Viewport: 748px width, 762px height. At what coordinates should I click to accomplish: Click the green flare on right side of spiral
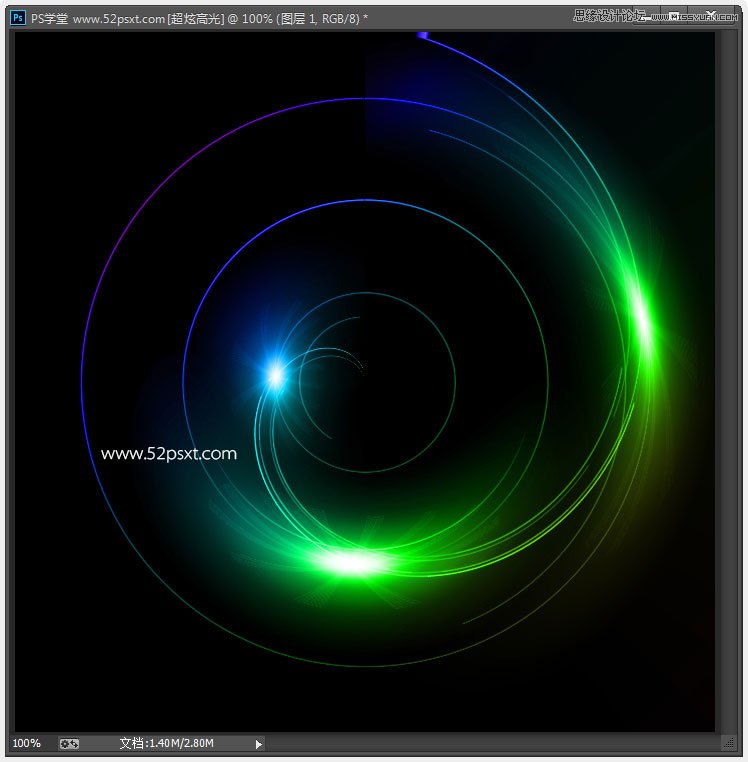pyautogui.click(x=641, y=322)
